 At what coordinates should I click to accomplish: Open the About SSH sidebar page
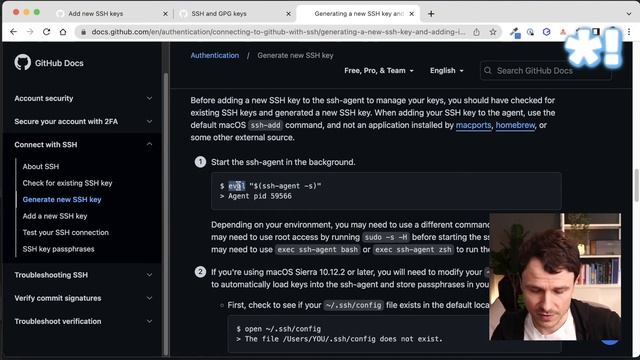(x=41, y=167)
